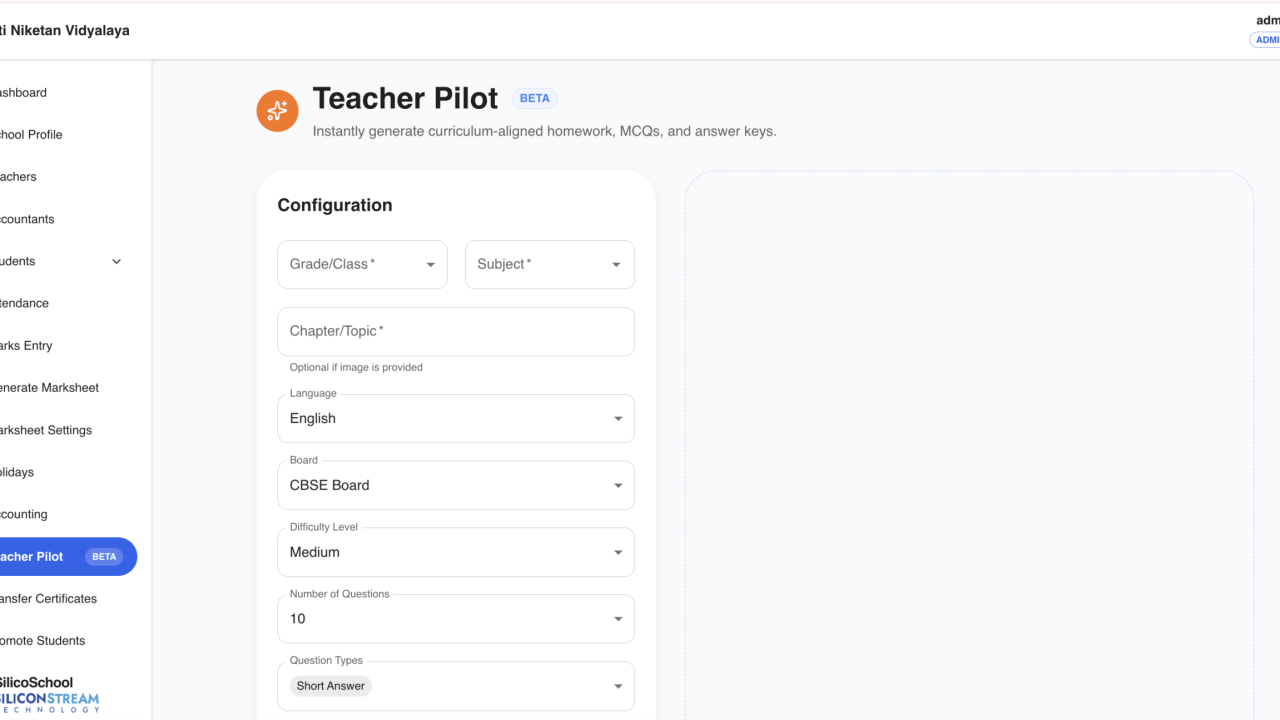The image size is (1280, 720).
Task: Click the BETA badge beside Teacher Pilot title
Action: 535,98
